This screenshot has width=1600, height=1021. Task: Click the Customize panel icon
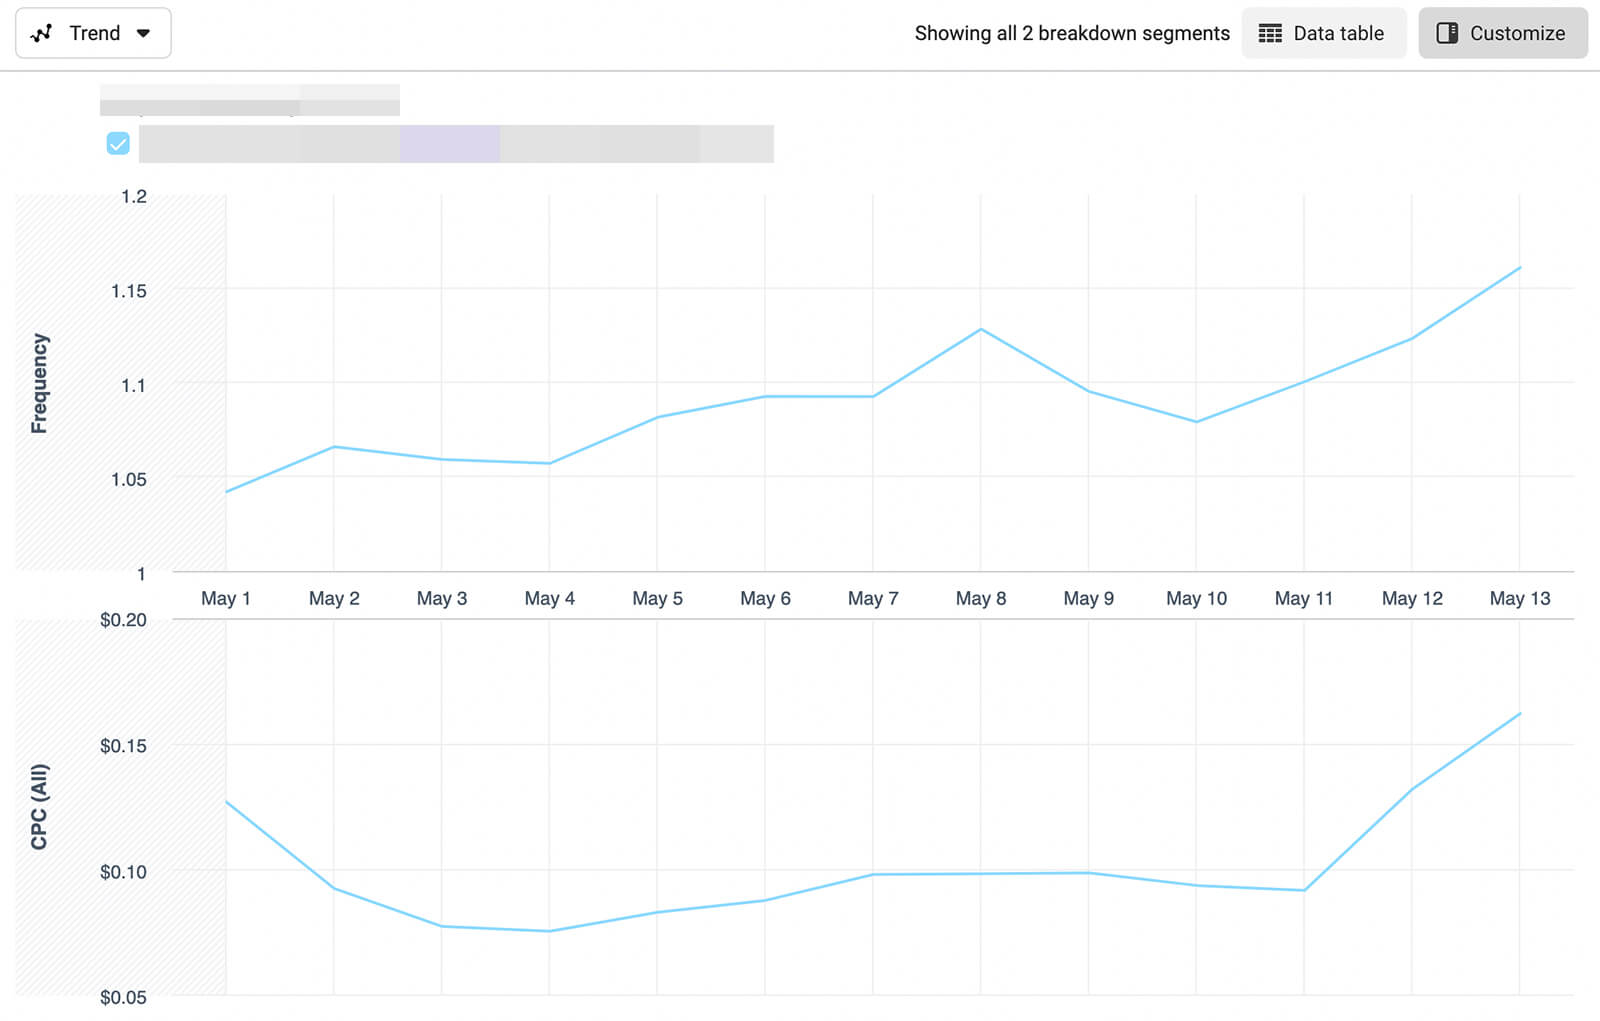click(1446, 33)
